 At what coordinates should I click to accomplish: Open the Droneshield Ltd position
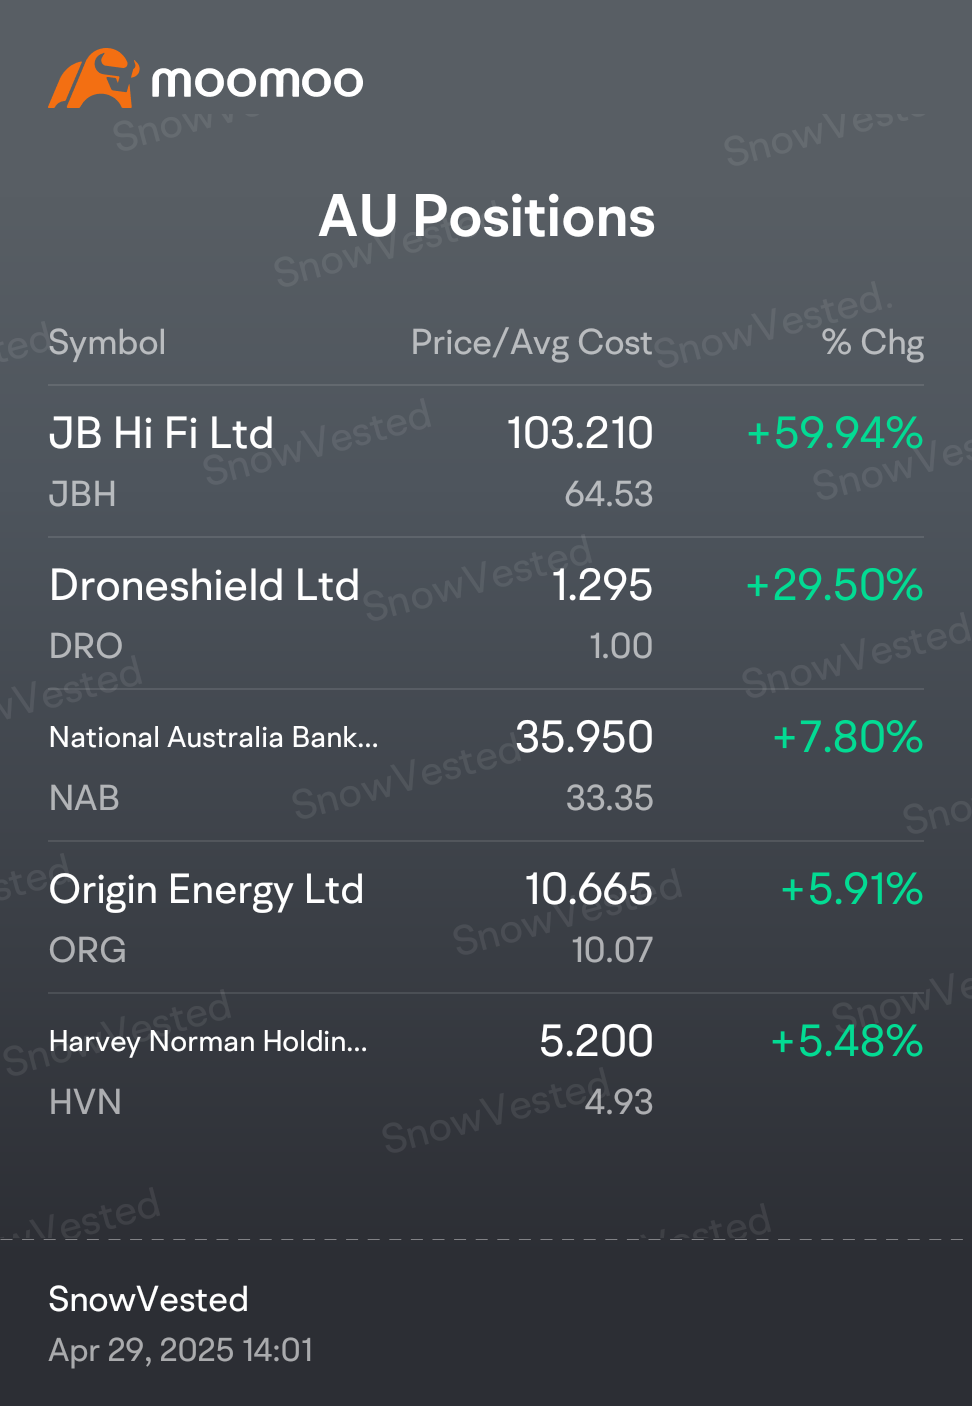[204, 586]
